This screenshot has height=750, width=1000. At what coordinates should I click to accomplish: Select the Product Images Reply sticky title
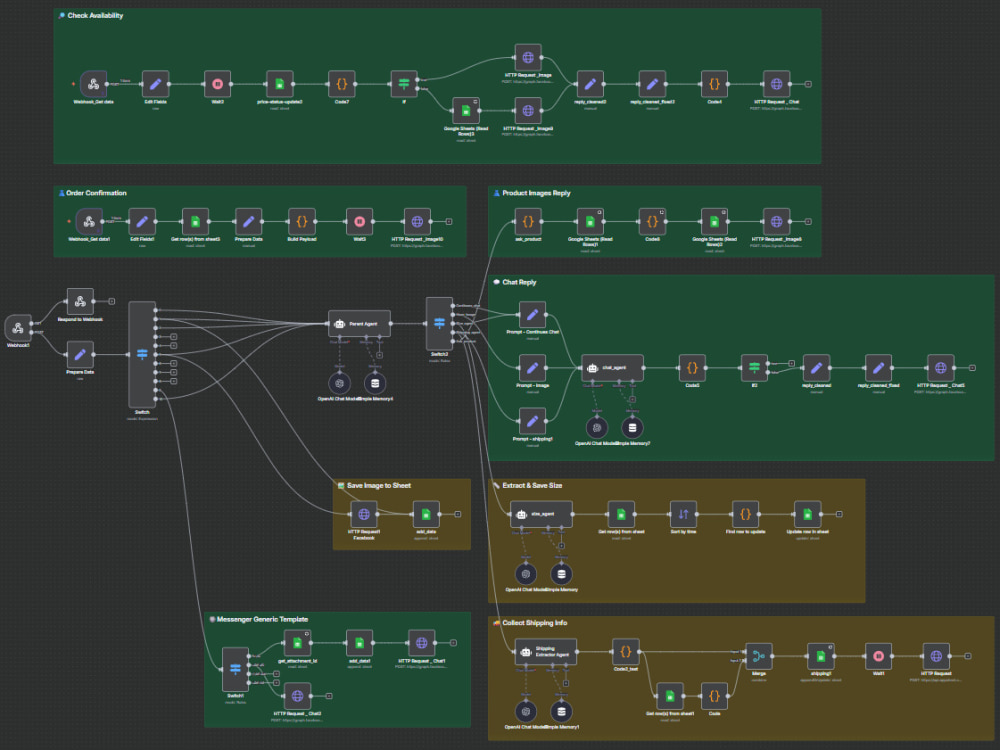(536, 193)
